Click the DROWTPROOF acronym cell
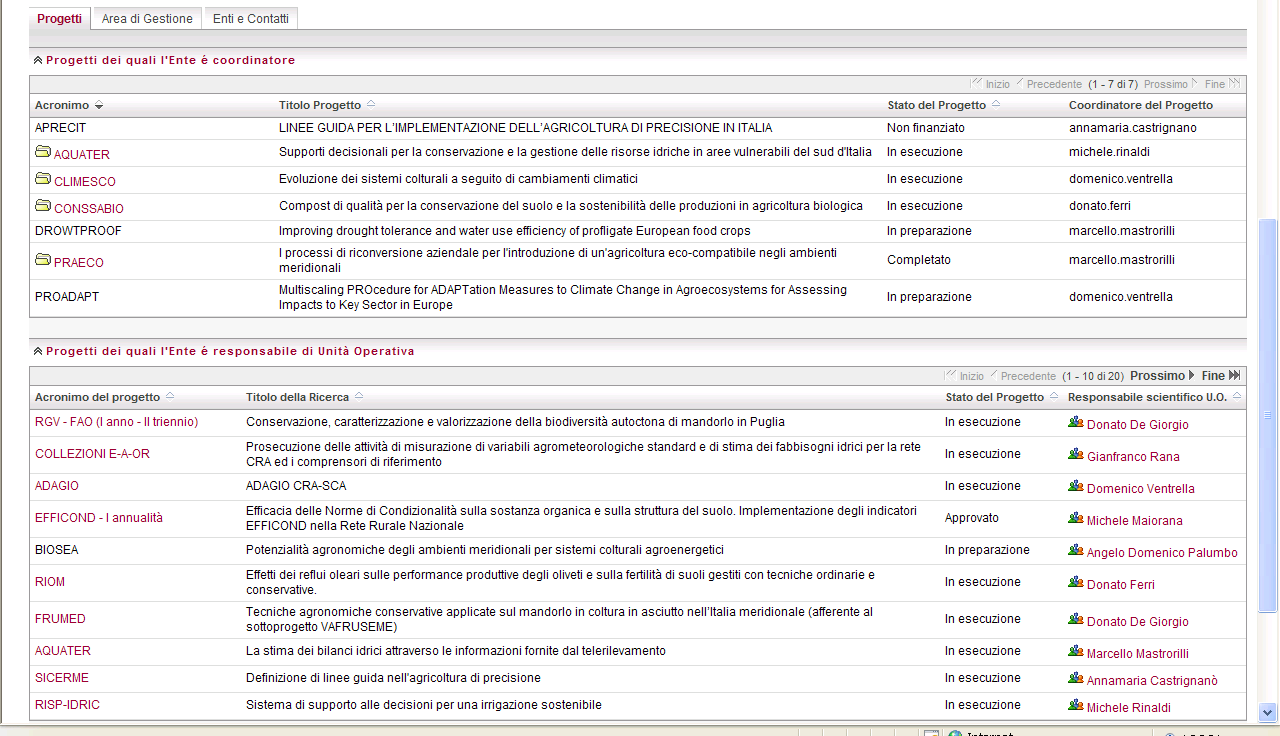Viewport: 1280px width, 736px height. [78, 231]
